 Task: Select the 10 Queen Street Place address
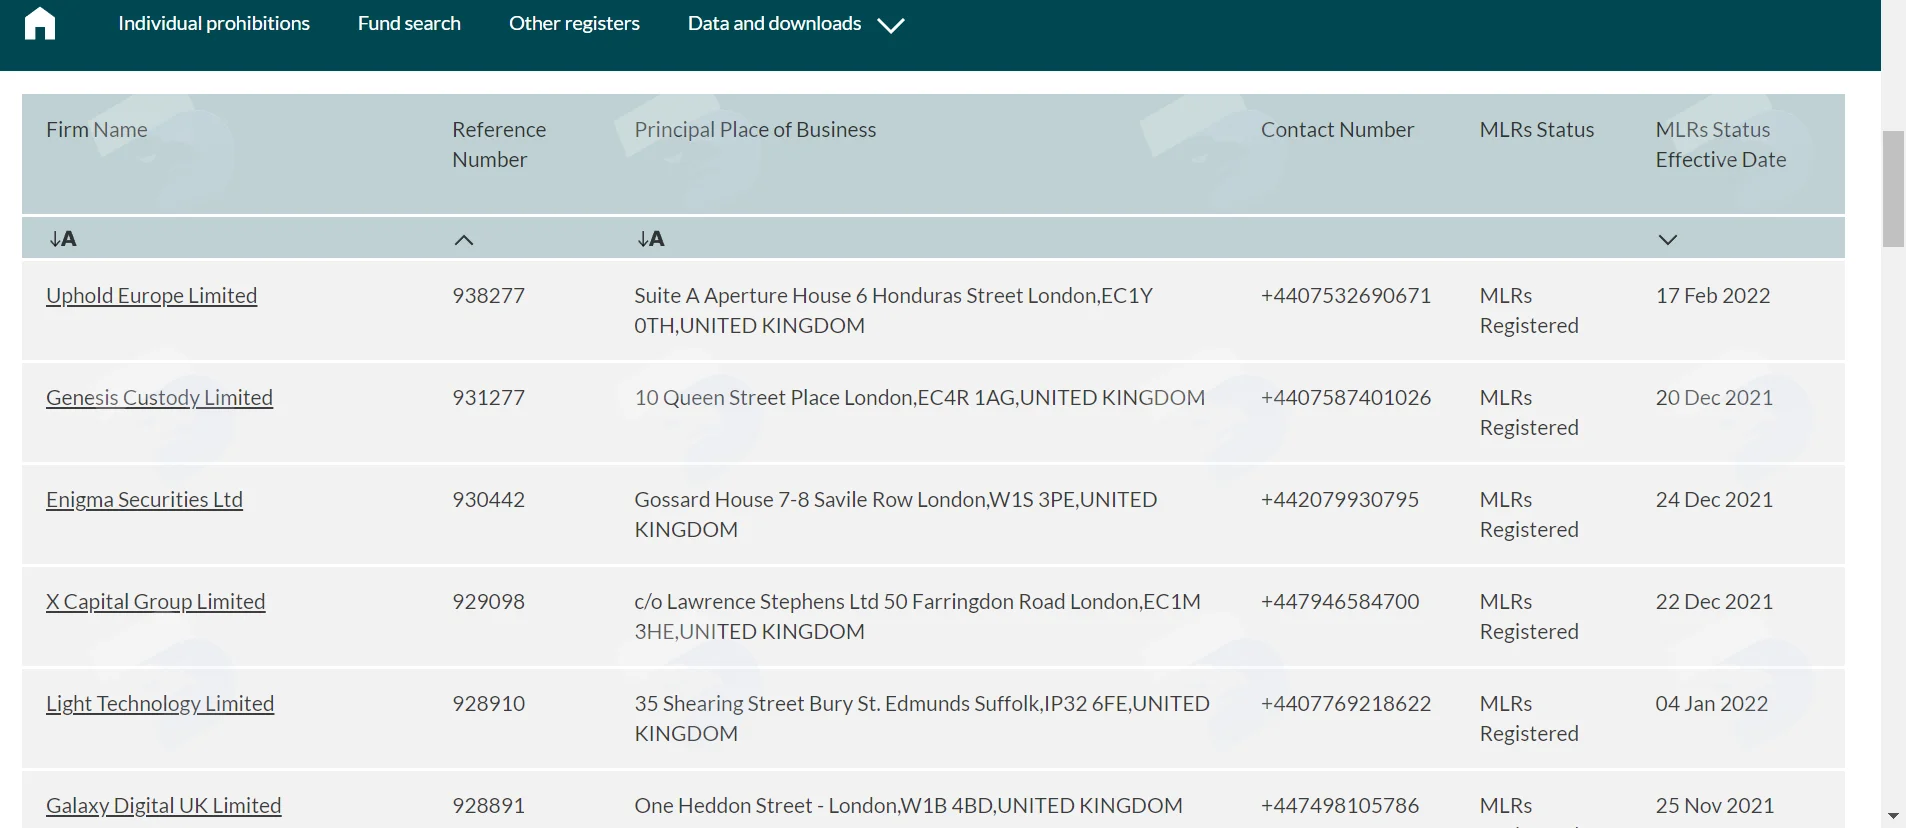point(920,398)
